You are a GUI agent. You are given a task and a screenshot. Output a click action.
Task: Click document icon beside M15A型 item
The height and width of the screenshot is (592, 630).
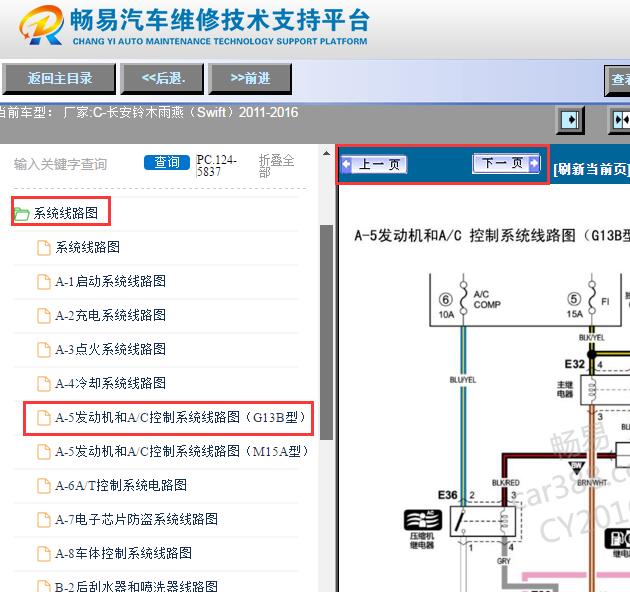(44, 452)
